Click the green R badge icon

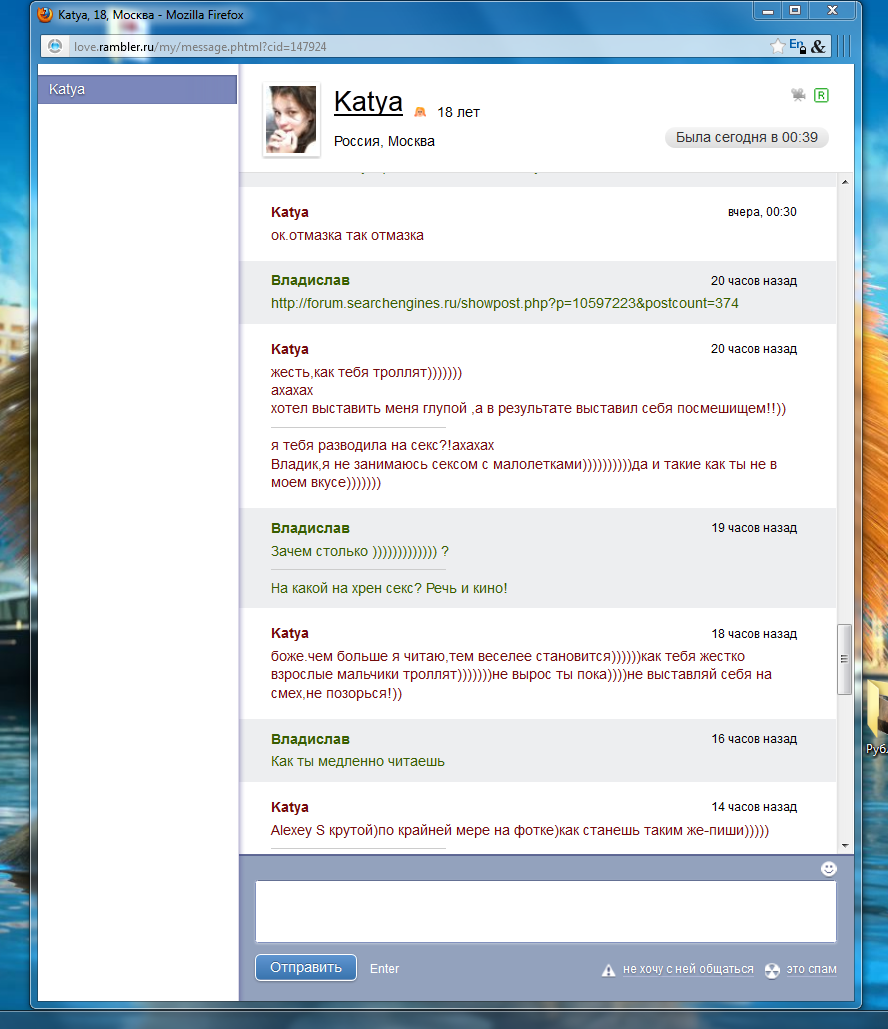pyautogui.click(x=821, y=95)
